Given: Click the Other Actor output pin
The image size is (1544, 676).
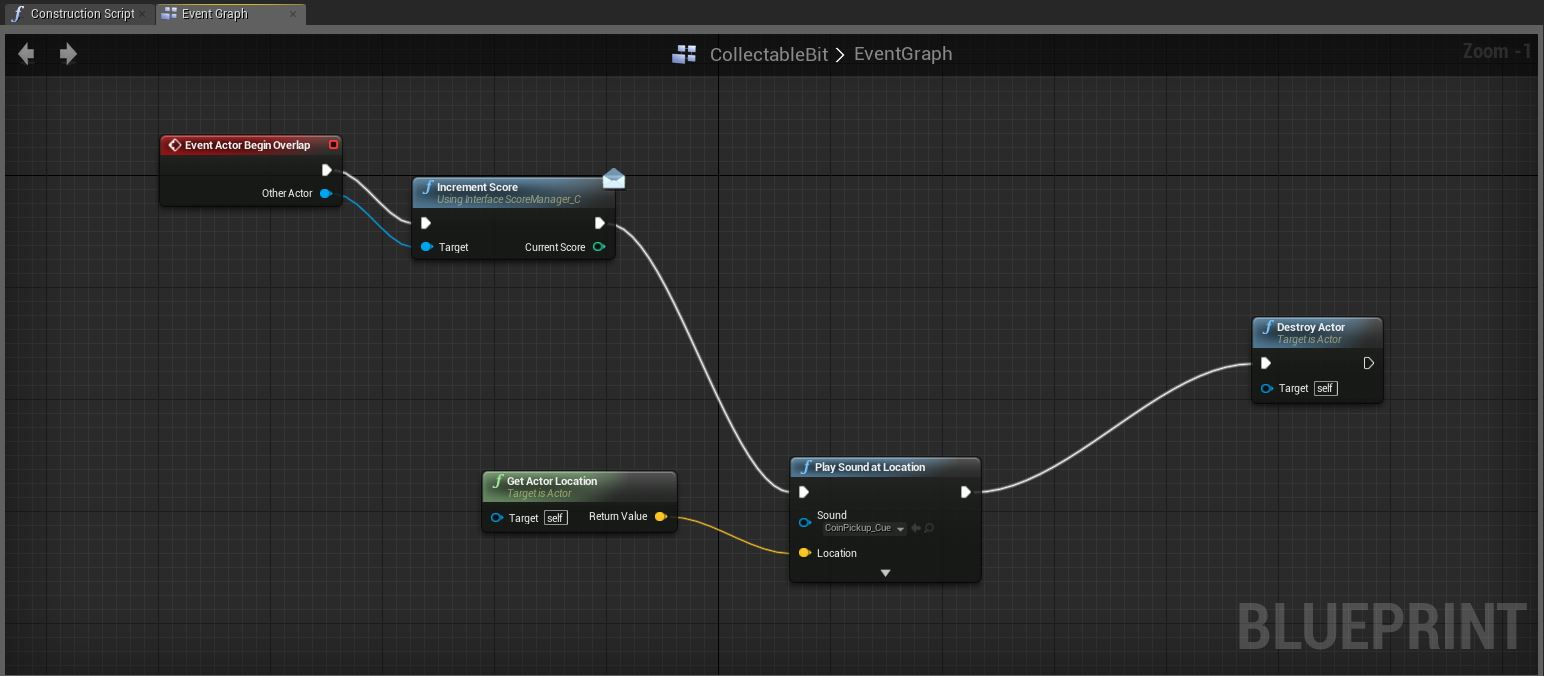Looking at the screenshot, I should [x=326, y=193].
